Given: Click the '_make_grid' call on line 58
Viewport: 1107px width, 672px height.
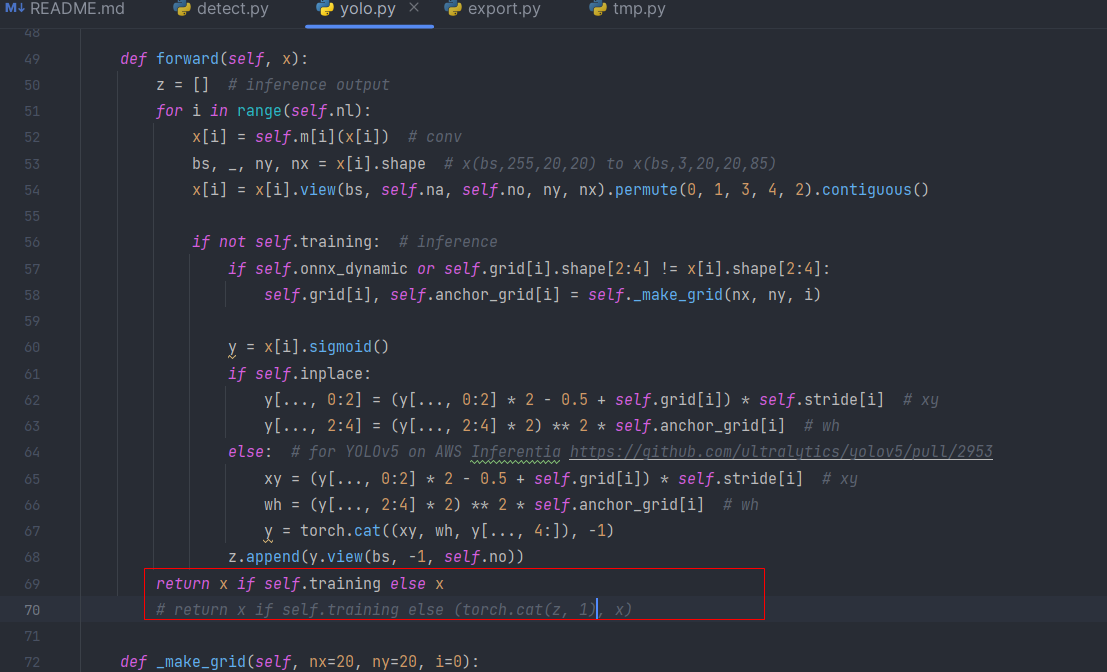Looking at the screenshot, I should coord(678,295).
